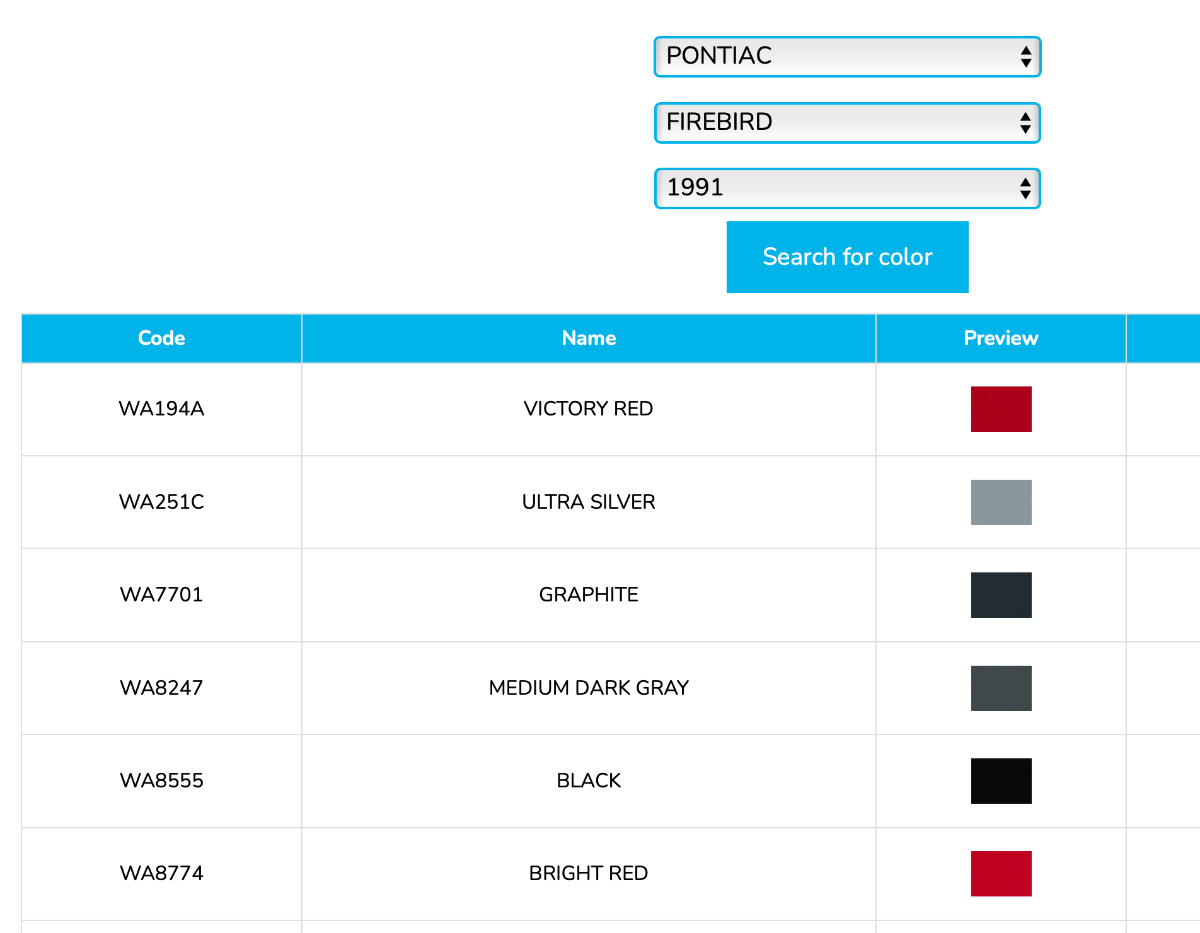1200x933 pixels.
Task: Click the Search for color button
Action: 847,257
